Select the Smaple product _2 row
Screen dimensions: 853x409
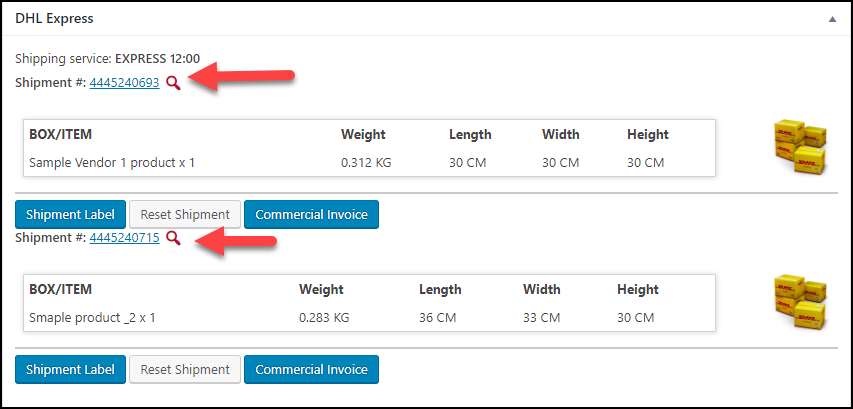click(369, 318)
